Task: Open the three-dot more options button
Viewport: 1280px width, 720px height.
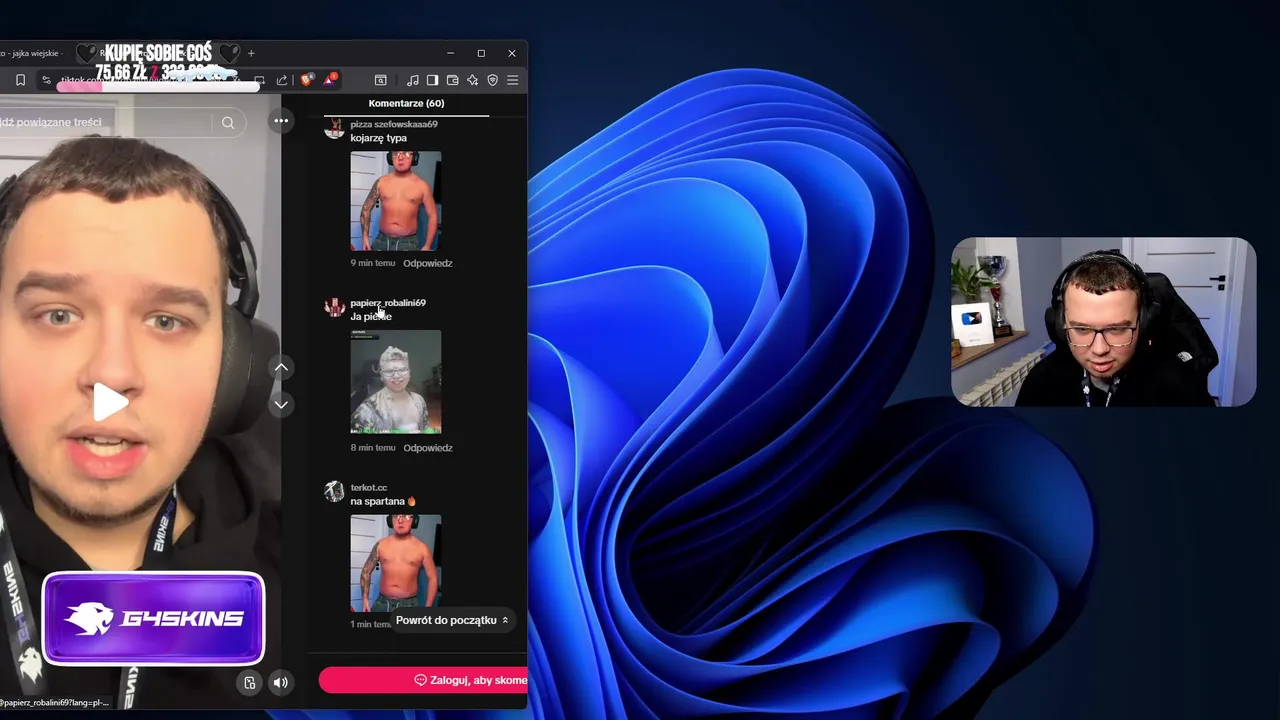Action: click(x=281, y=121)
